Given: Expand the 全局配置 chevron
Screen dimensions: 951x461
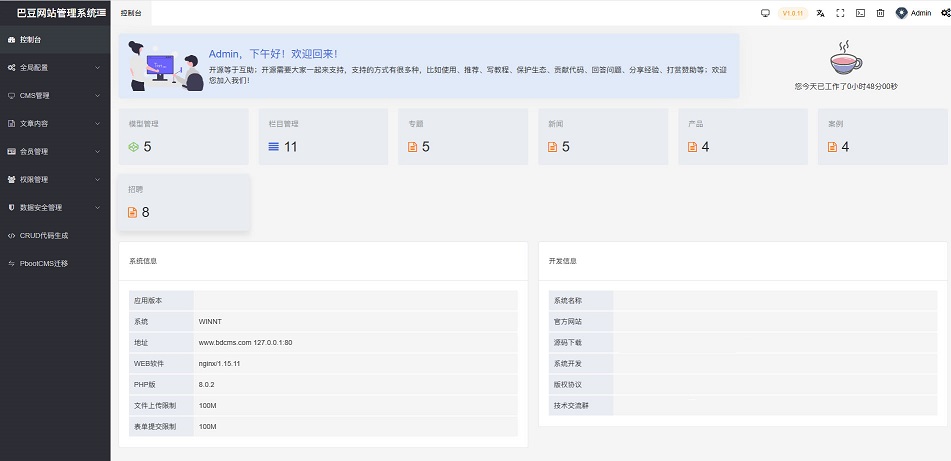Looking at the screenshot, I should pyautogui.click(x=98, y=68).
